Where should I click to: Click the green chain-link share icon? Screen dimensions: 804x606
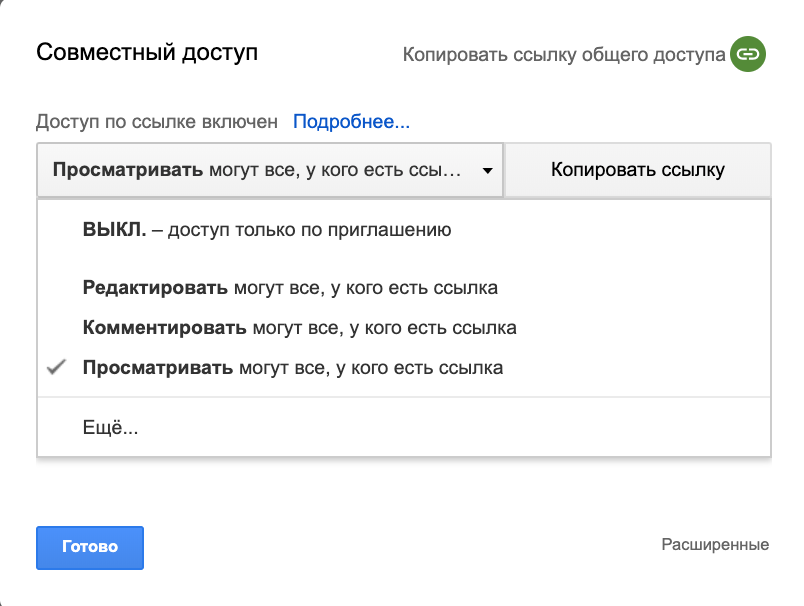click(x=748, y=54)
